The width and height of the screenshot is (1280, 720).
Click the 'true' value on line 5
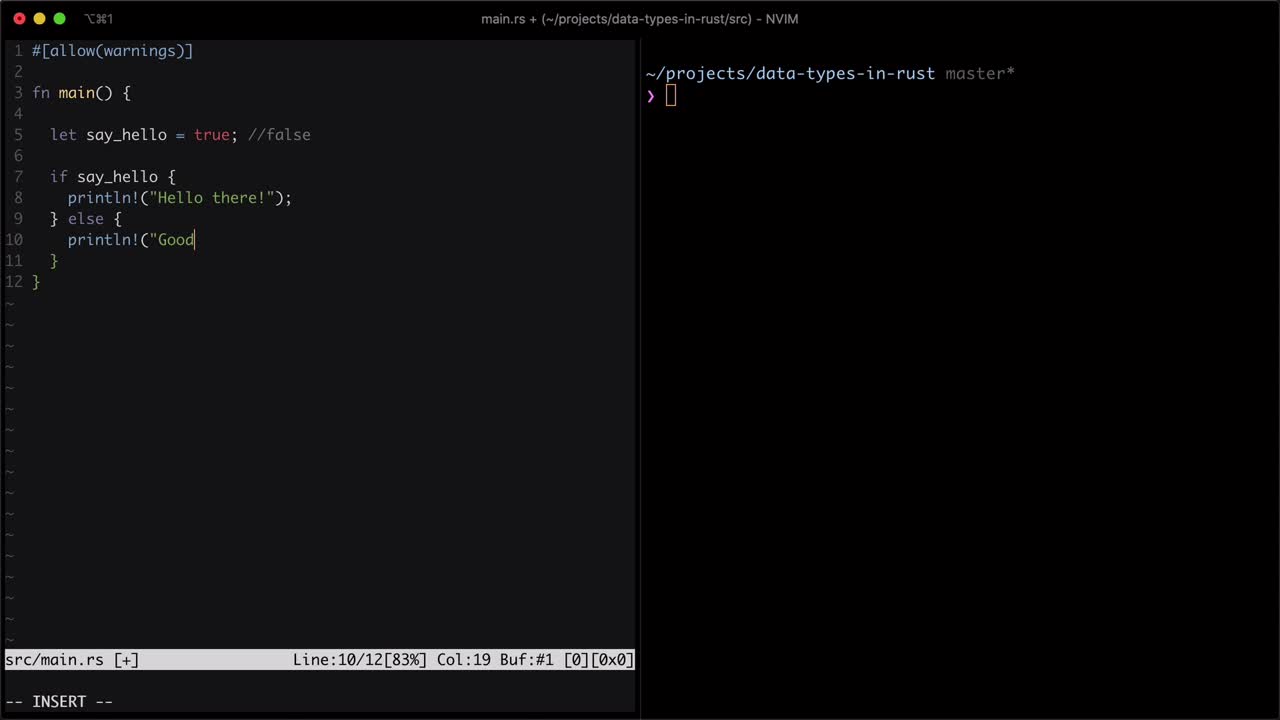pos(211,135)
